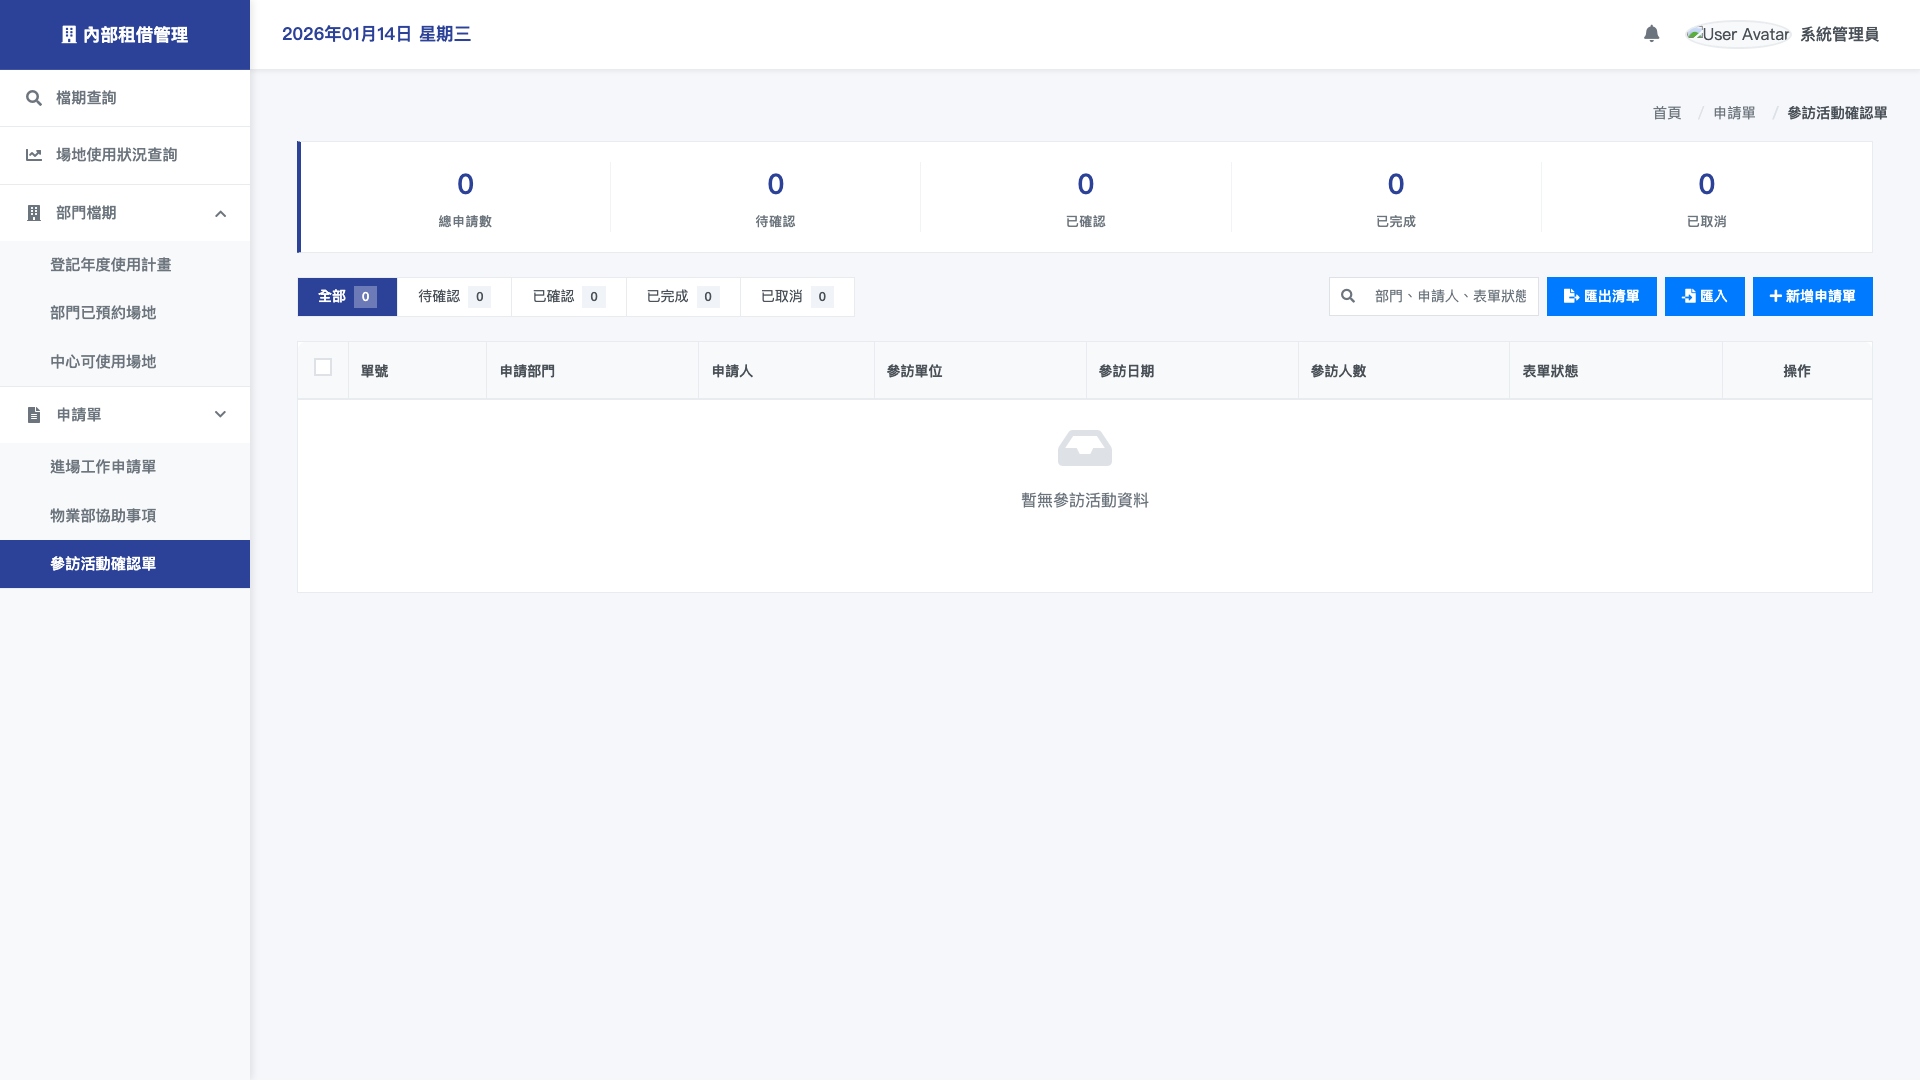
Task: Go to 首頁 breadcrumb link
Action: tap(1666, 113)
